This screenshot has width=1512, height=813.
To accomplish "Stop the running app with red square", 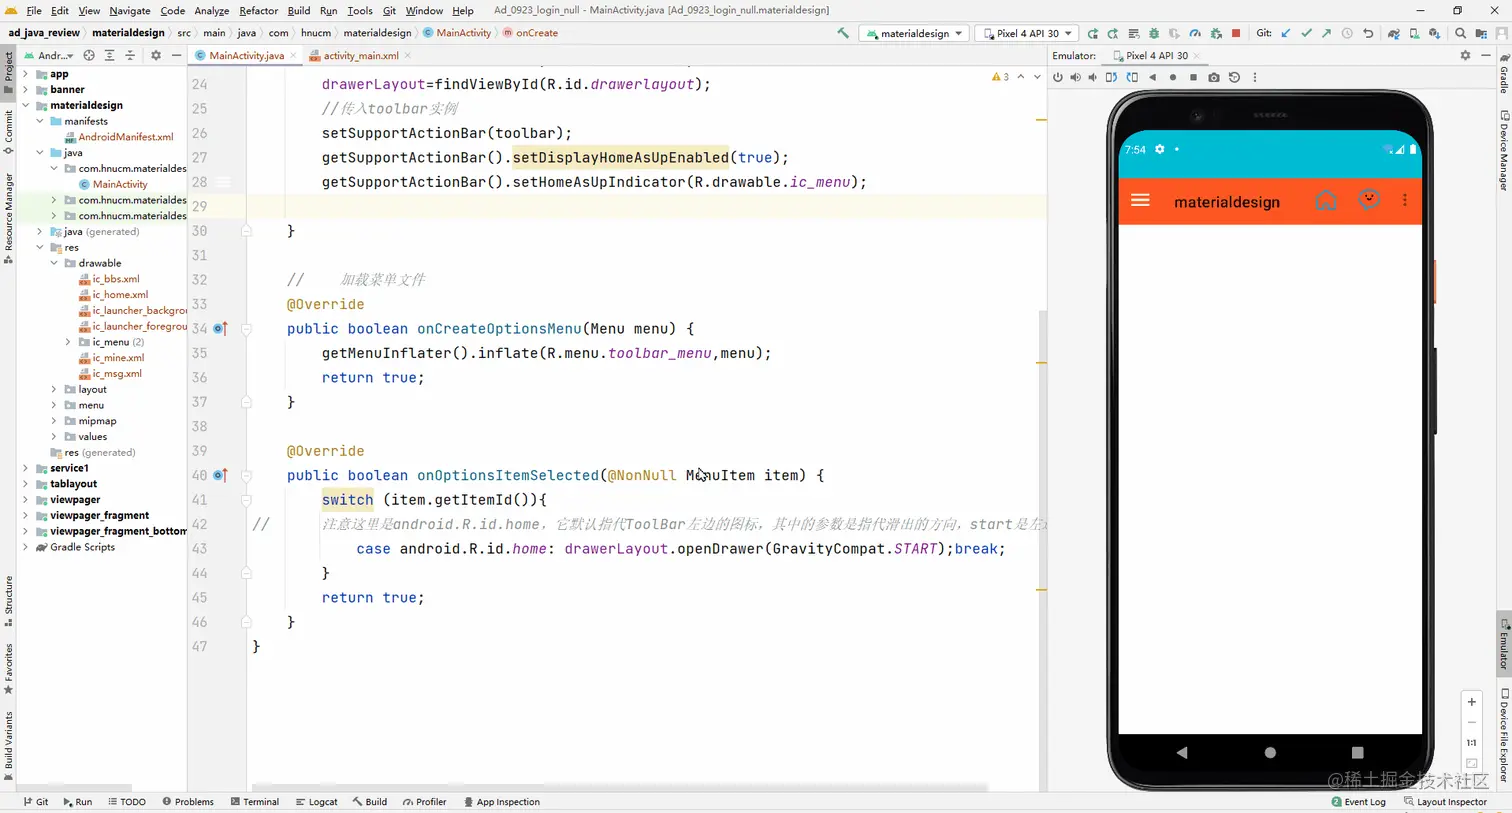I will (1236, 33).
